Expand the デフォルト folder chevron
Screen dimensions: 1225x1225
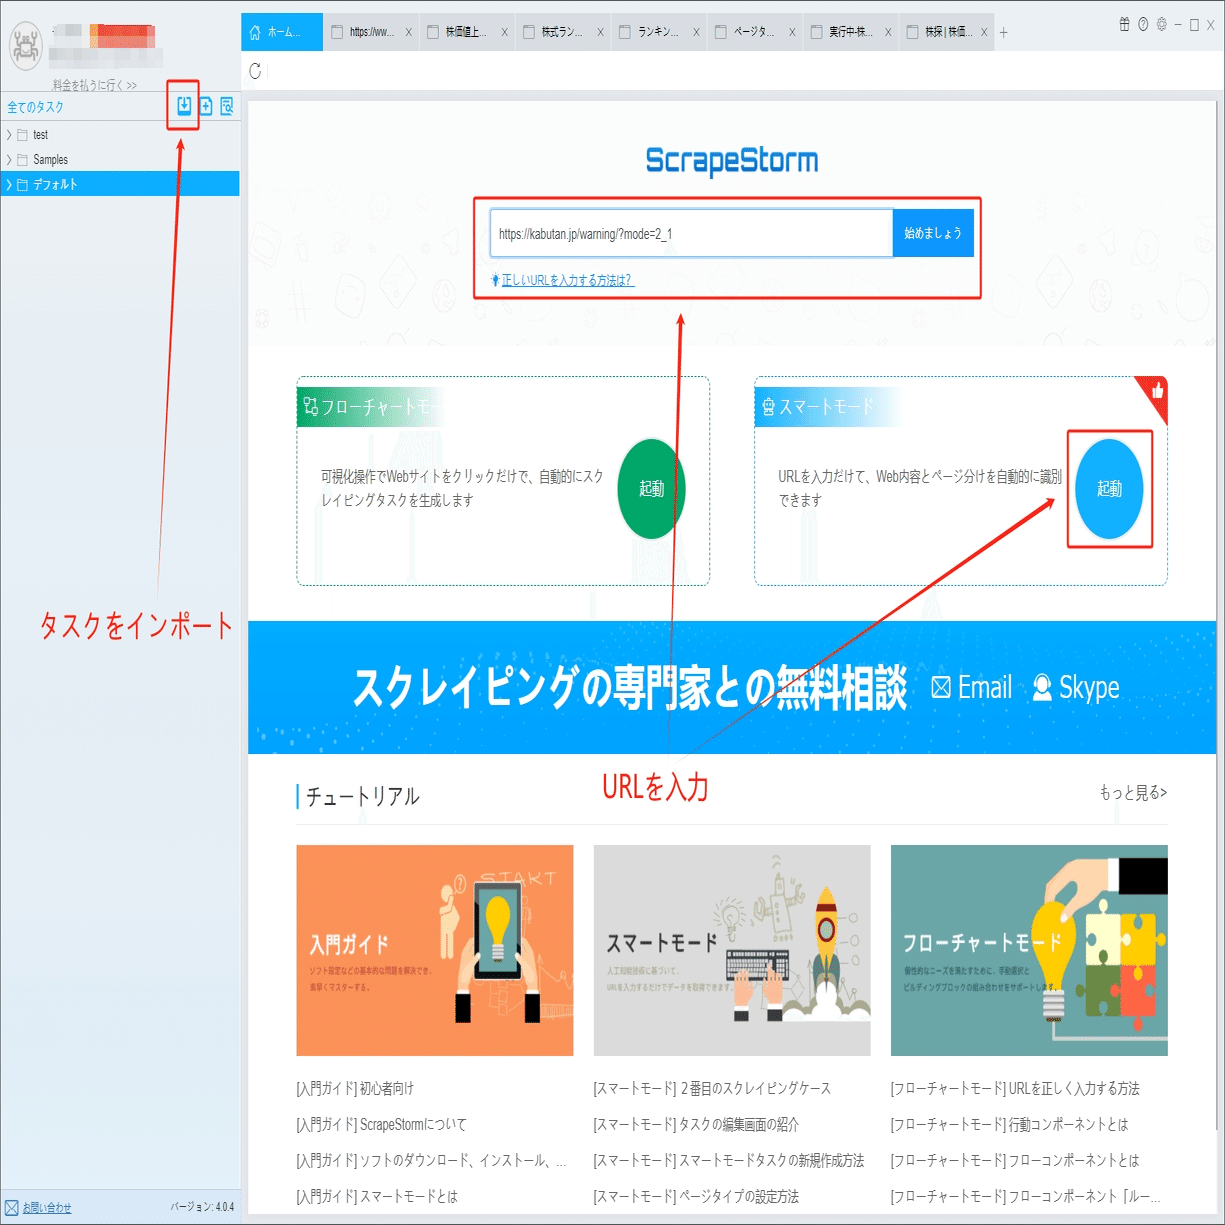(x=9, y=184)
